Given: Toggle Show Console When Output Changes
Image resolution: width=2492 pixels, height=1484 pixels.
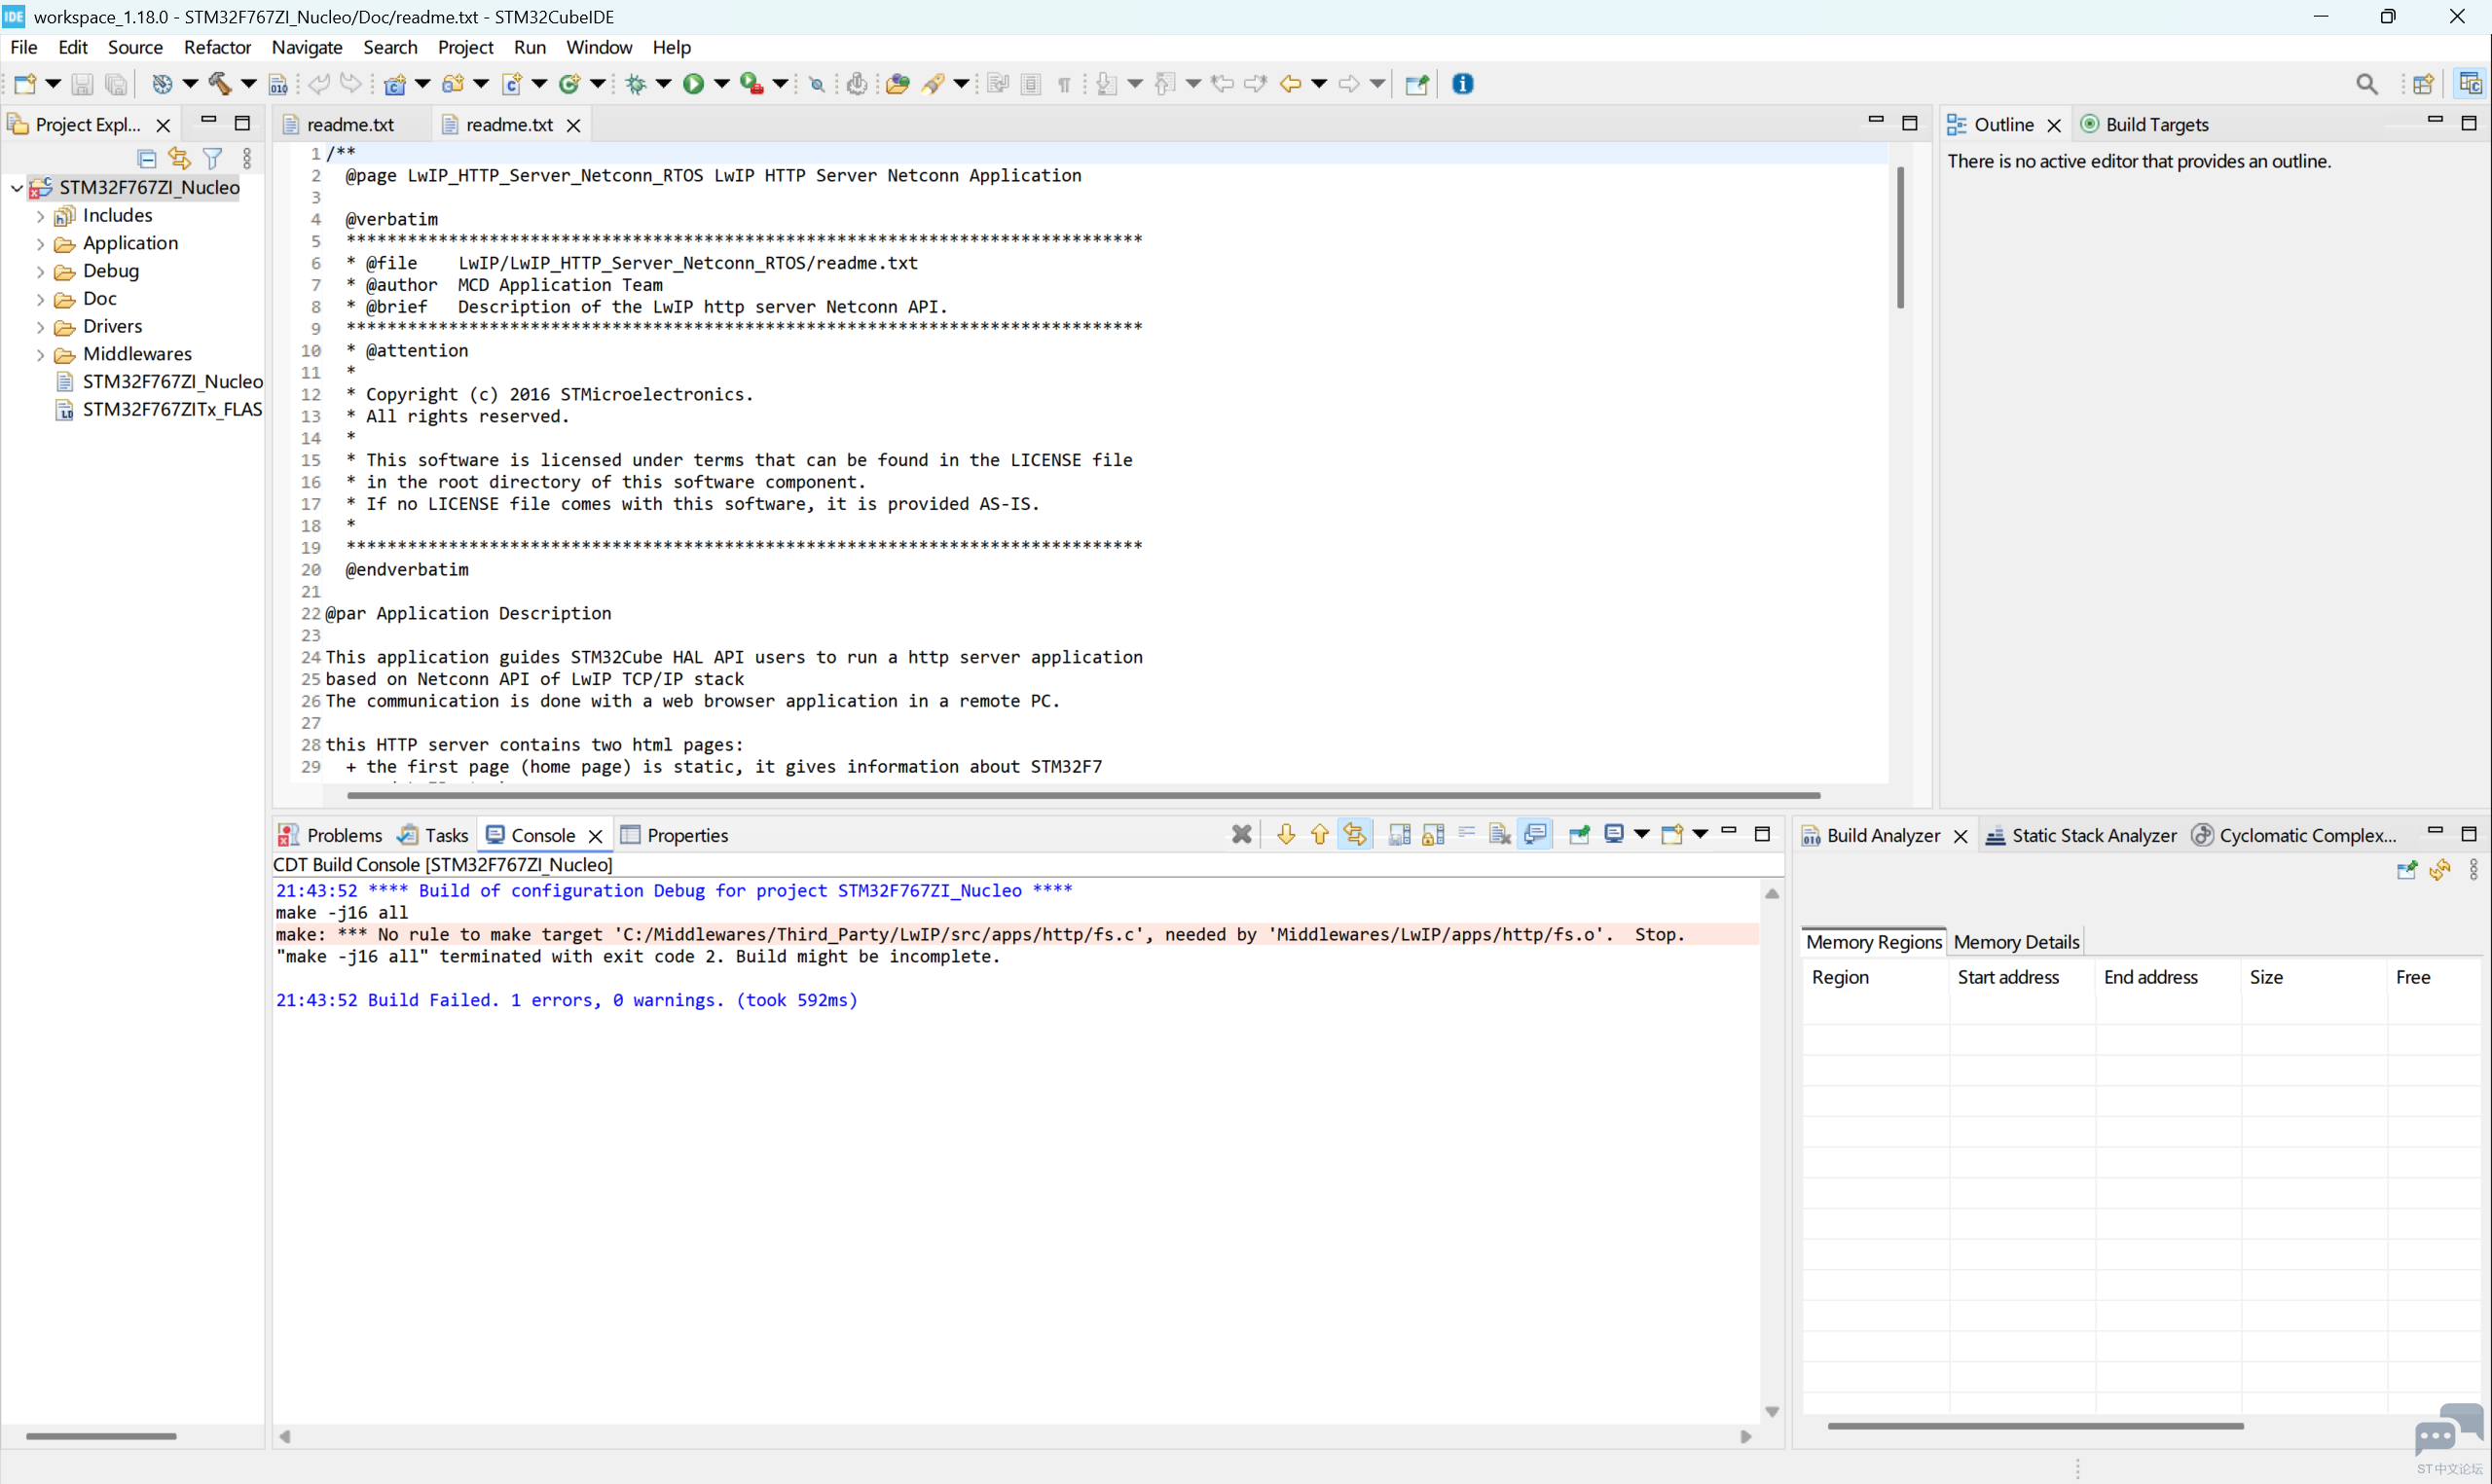Looking at the screenshot, I should [x=1535, y=834].
